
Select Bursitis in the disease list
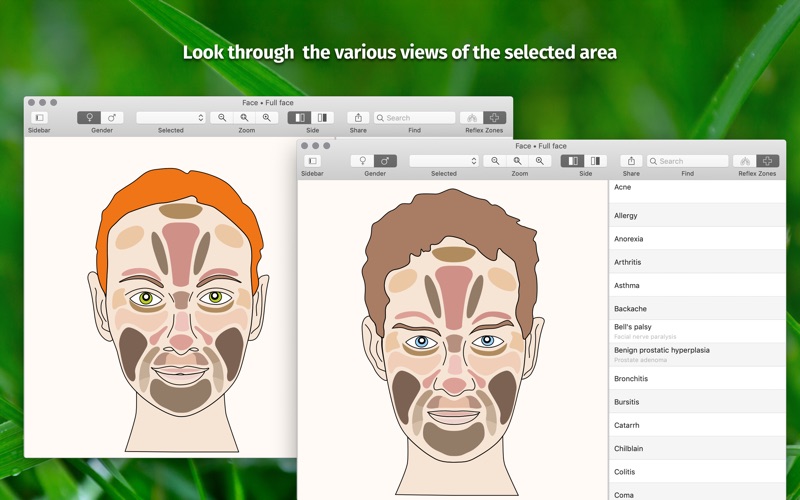[x=697, y=402]
